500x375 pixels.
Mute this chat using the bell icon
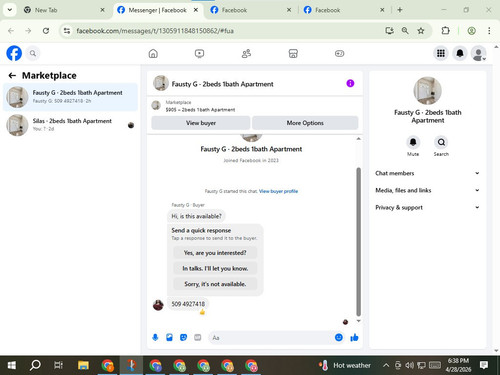tap(413, 142)
